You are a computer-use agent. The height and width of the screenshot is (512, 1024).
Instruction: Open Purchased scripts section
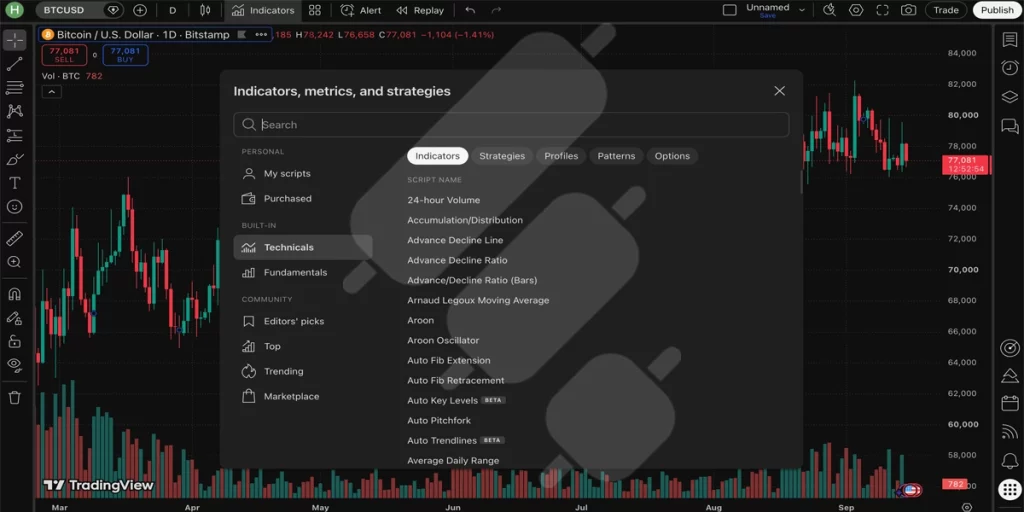click(x=303, y=199)
